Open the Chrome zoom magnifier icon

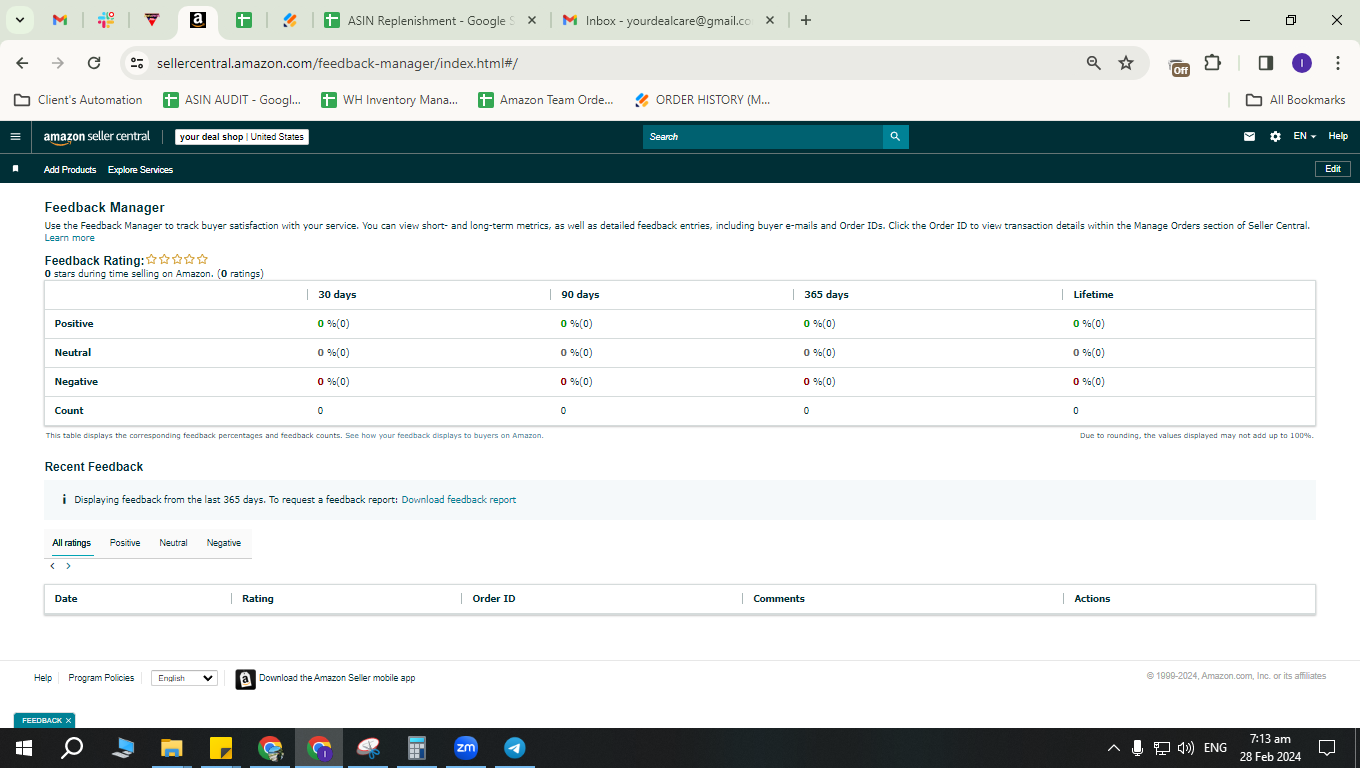pyautogui.click(x=1094, y=63)
